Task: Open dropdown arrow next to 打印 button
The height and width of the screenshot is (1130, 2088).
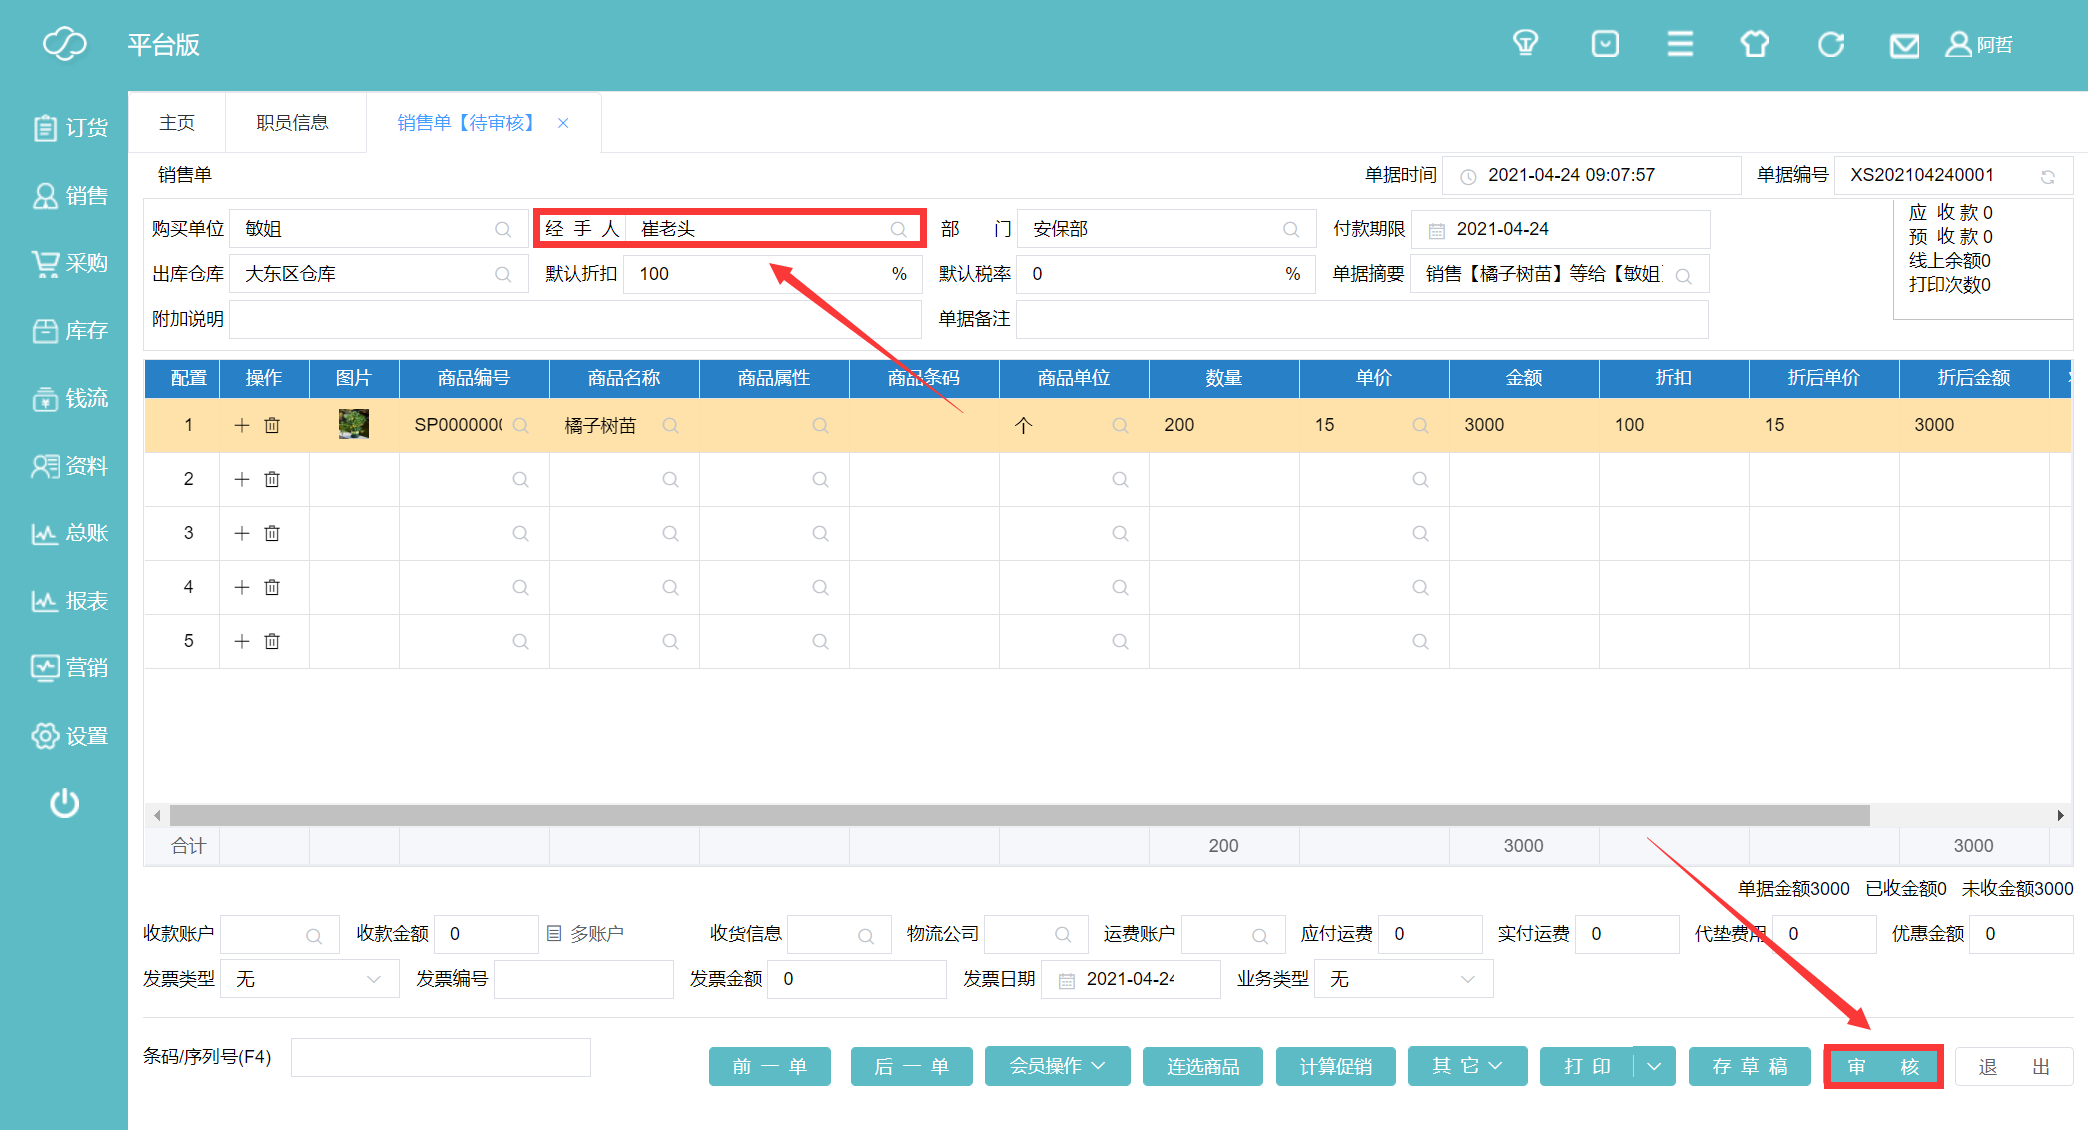Action: (x=1654, y=1066)
